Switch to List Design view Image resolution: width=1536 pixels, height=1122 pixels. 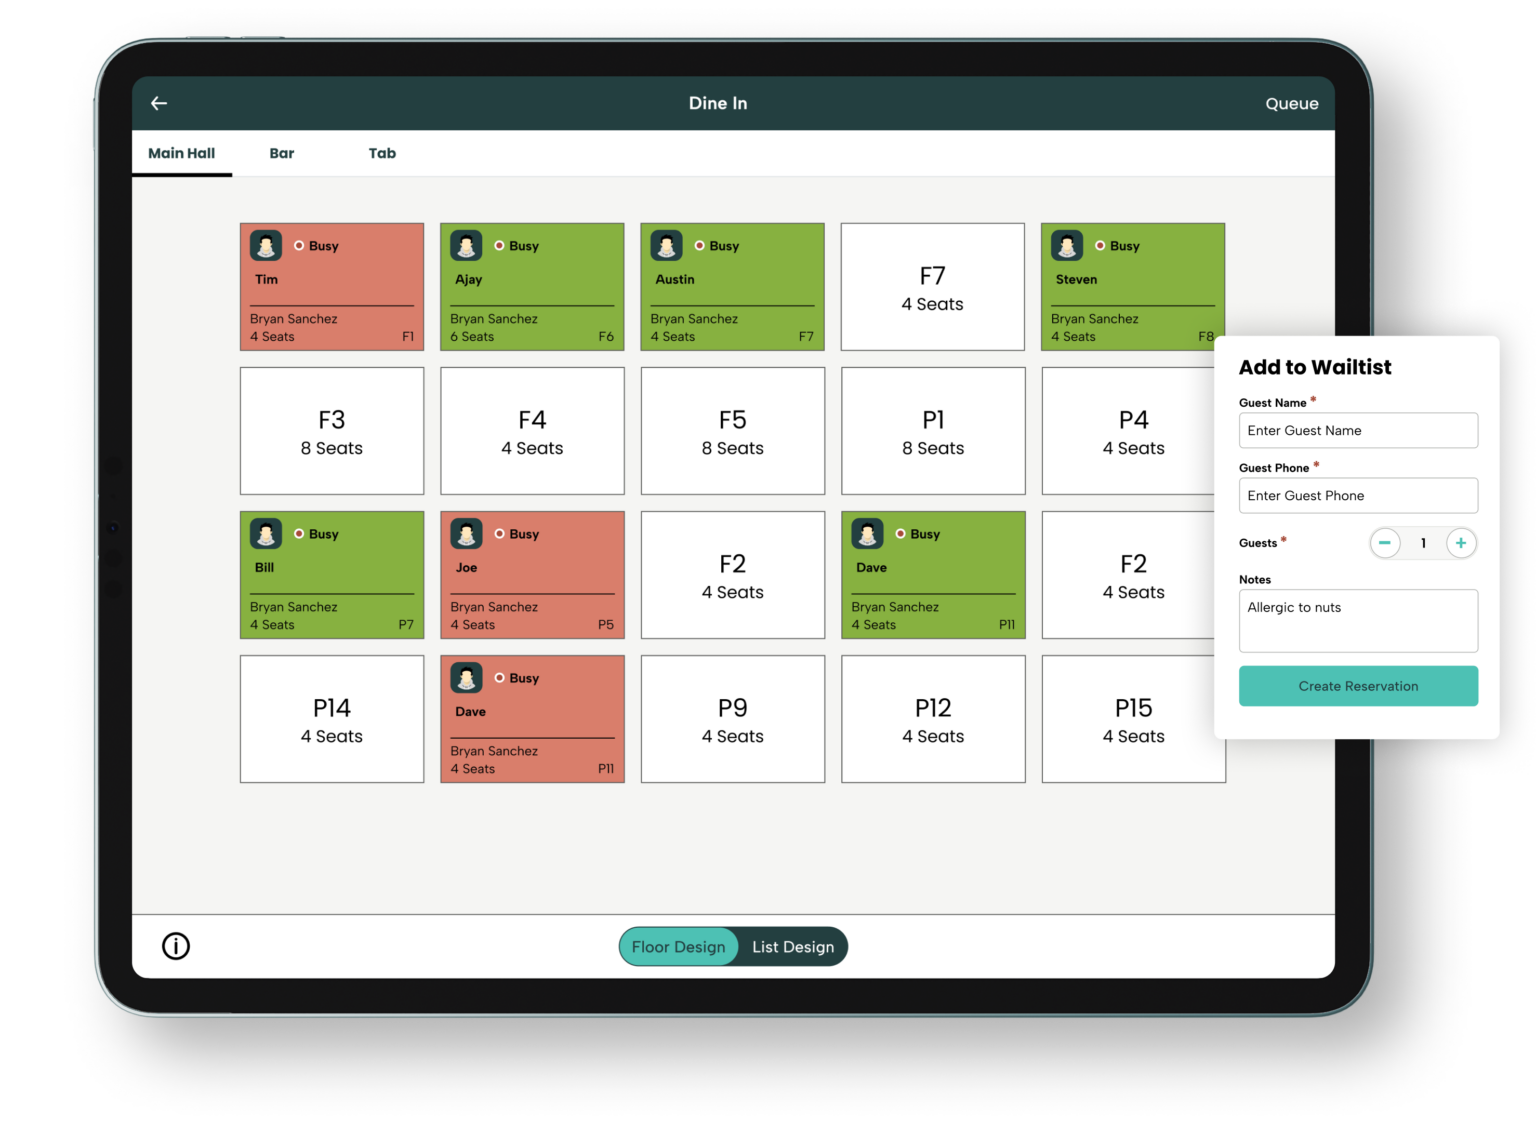tap(793, 947)
